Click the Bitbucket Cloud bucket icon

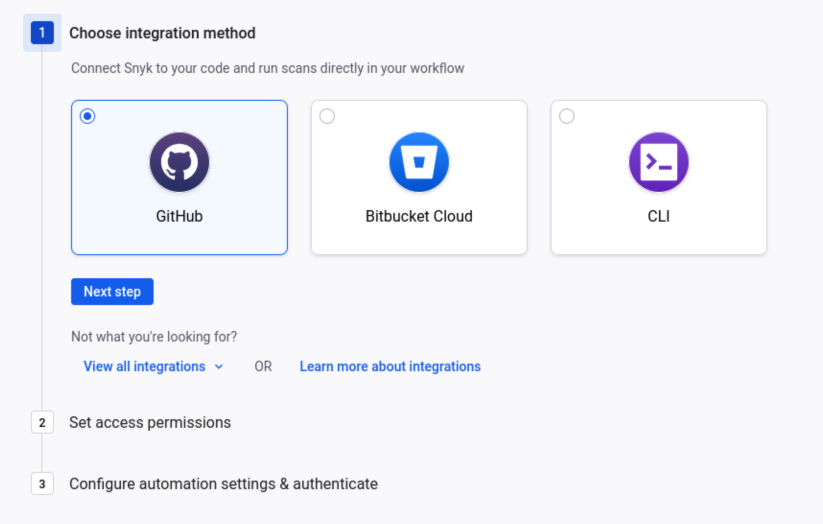[419, 162]
